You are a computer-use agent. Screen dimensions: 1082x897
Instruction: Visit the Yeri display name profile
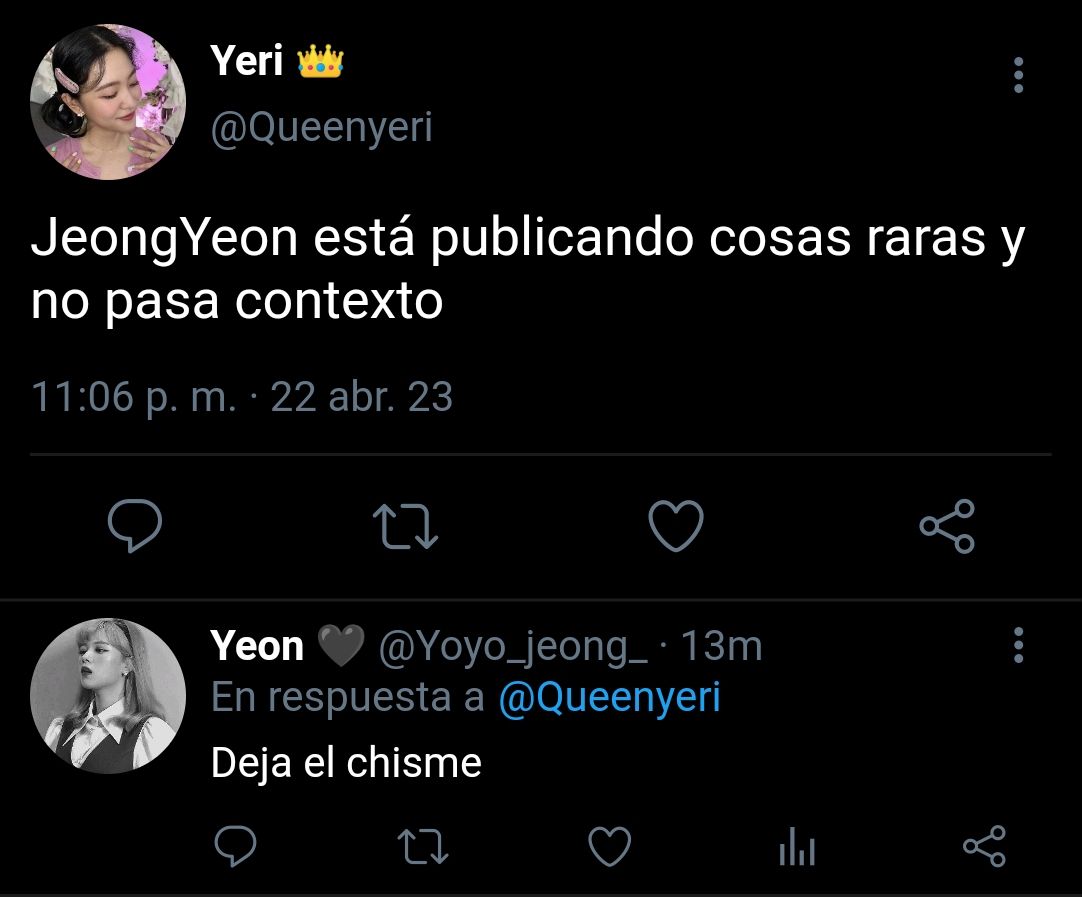[246, 61]
